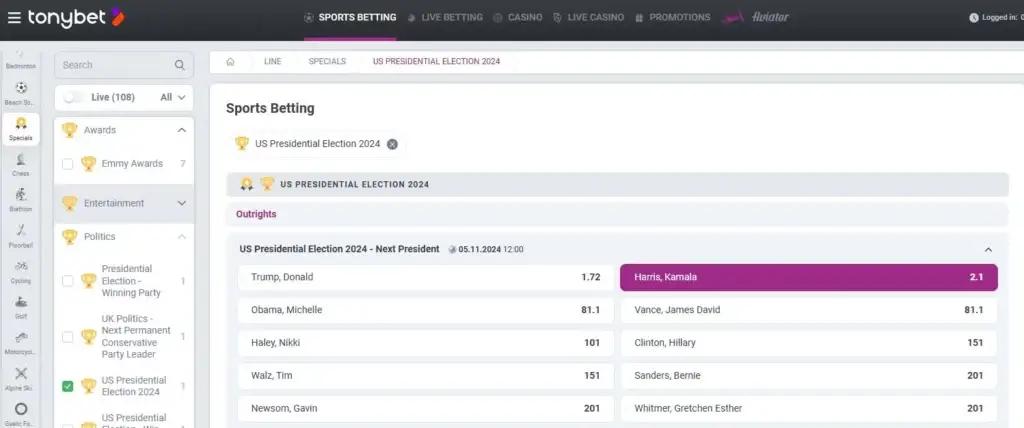Click trophy in US Presidential Election 2024 chip

(242, 143)
